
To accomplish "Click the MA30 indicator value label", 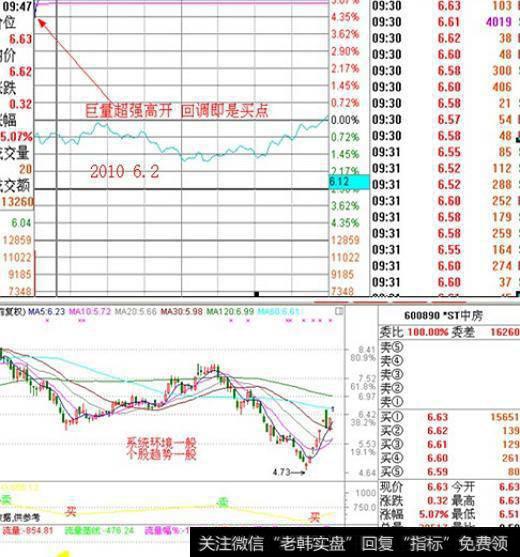I will 182,312.
